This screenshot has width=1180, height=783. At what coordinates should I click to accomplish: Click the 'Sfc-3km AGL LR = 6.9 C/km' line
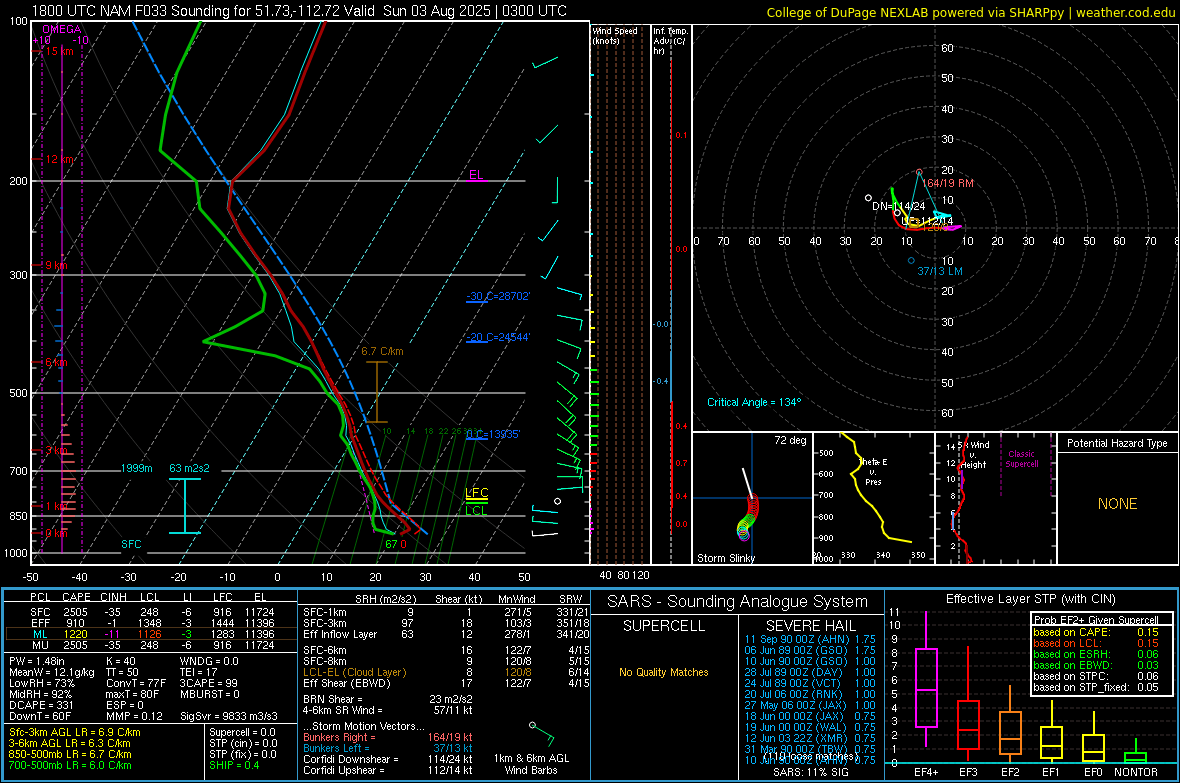tap(75, 733)
